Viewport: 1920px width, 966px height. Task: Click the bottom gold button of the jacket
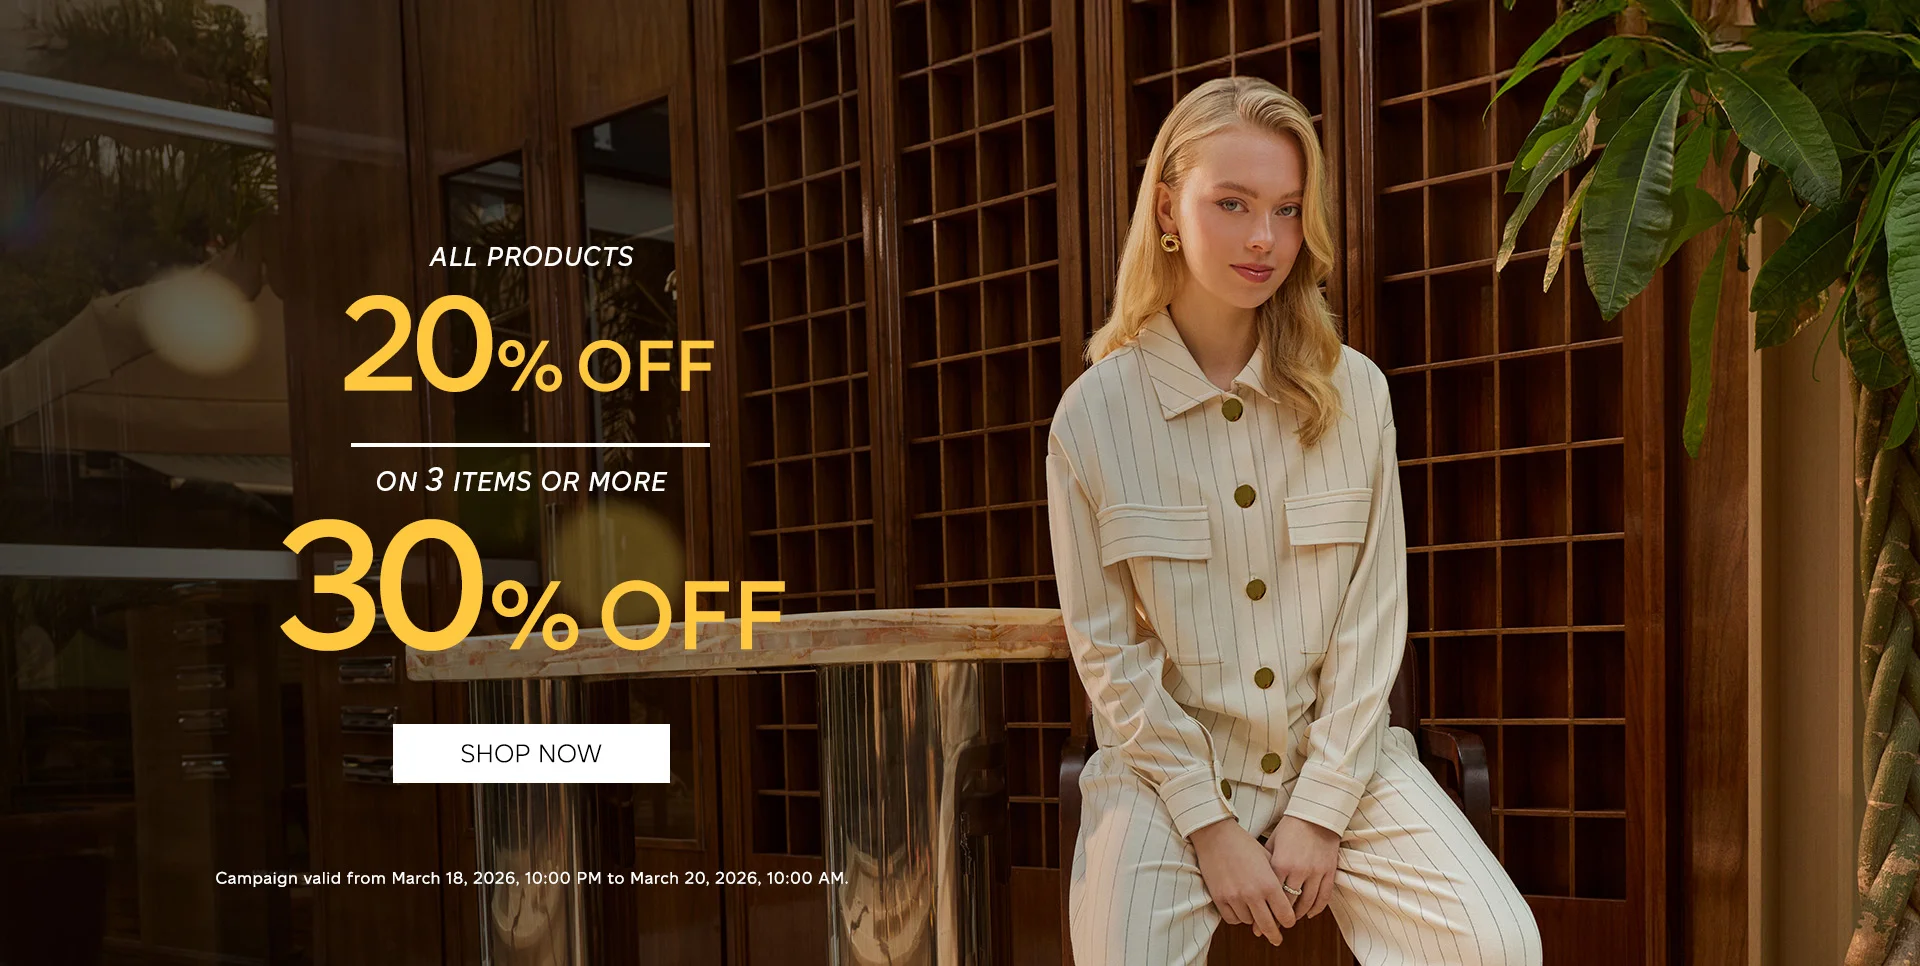coord(1270,762)
